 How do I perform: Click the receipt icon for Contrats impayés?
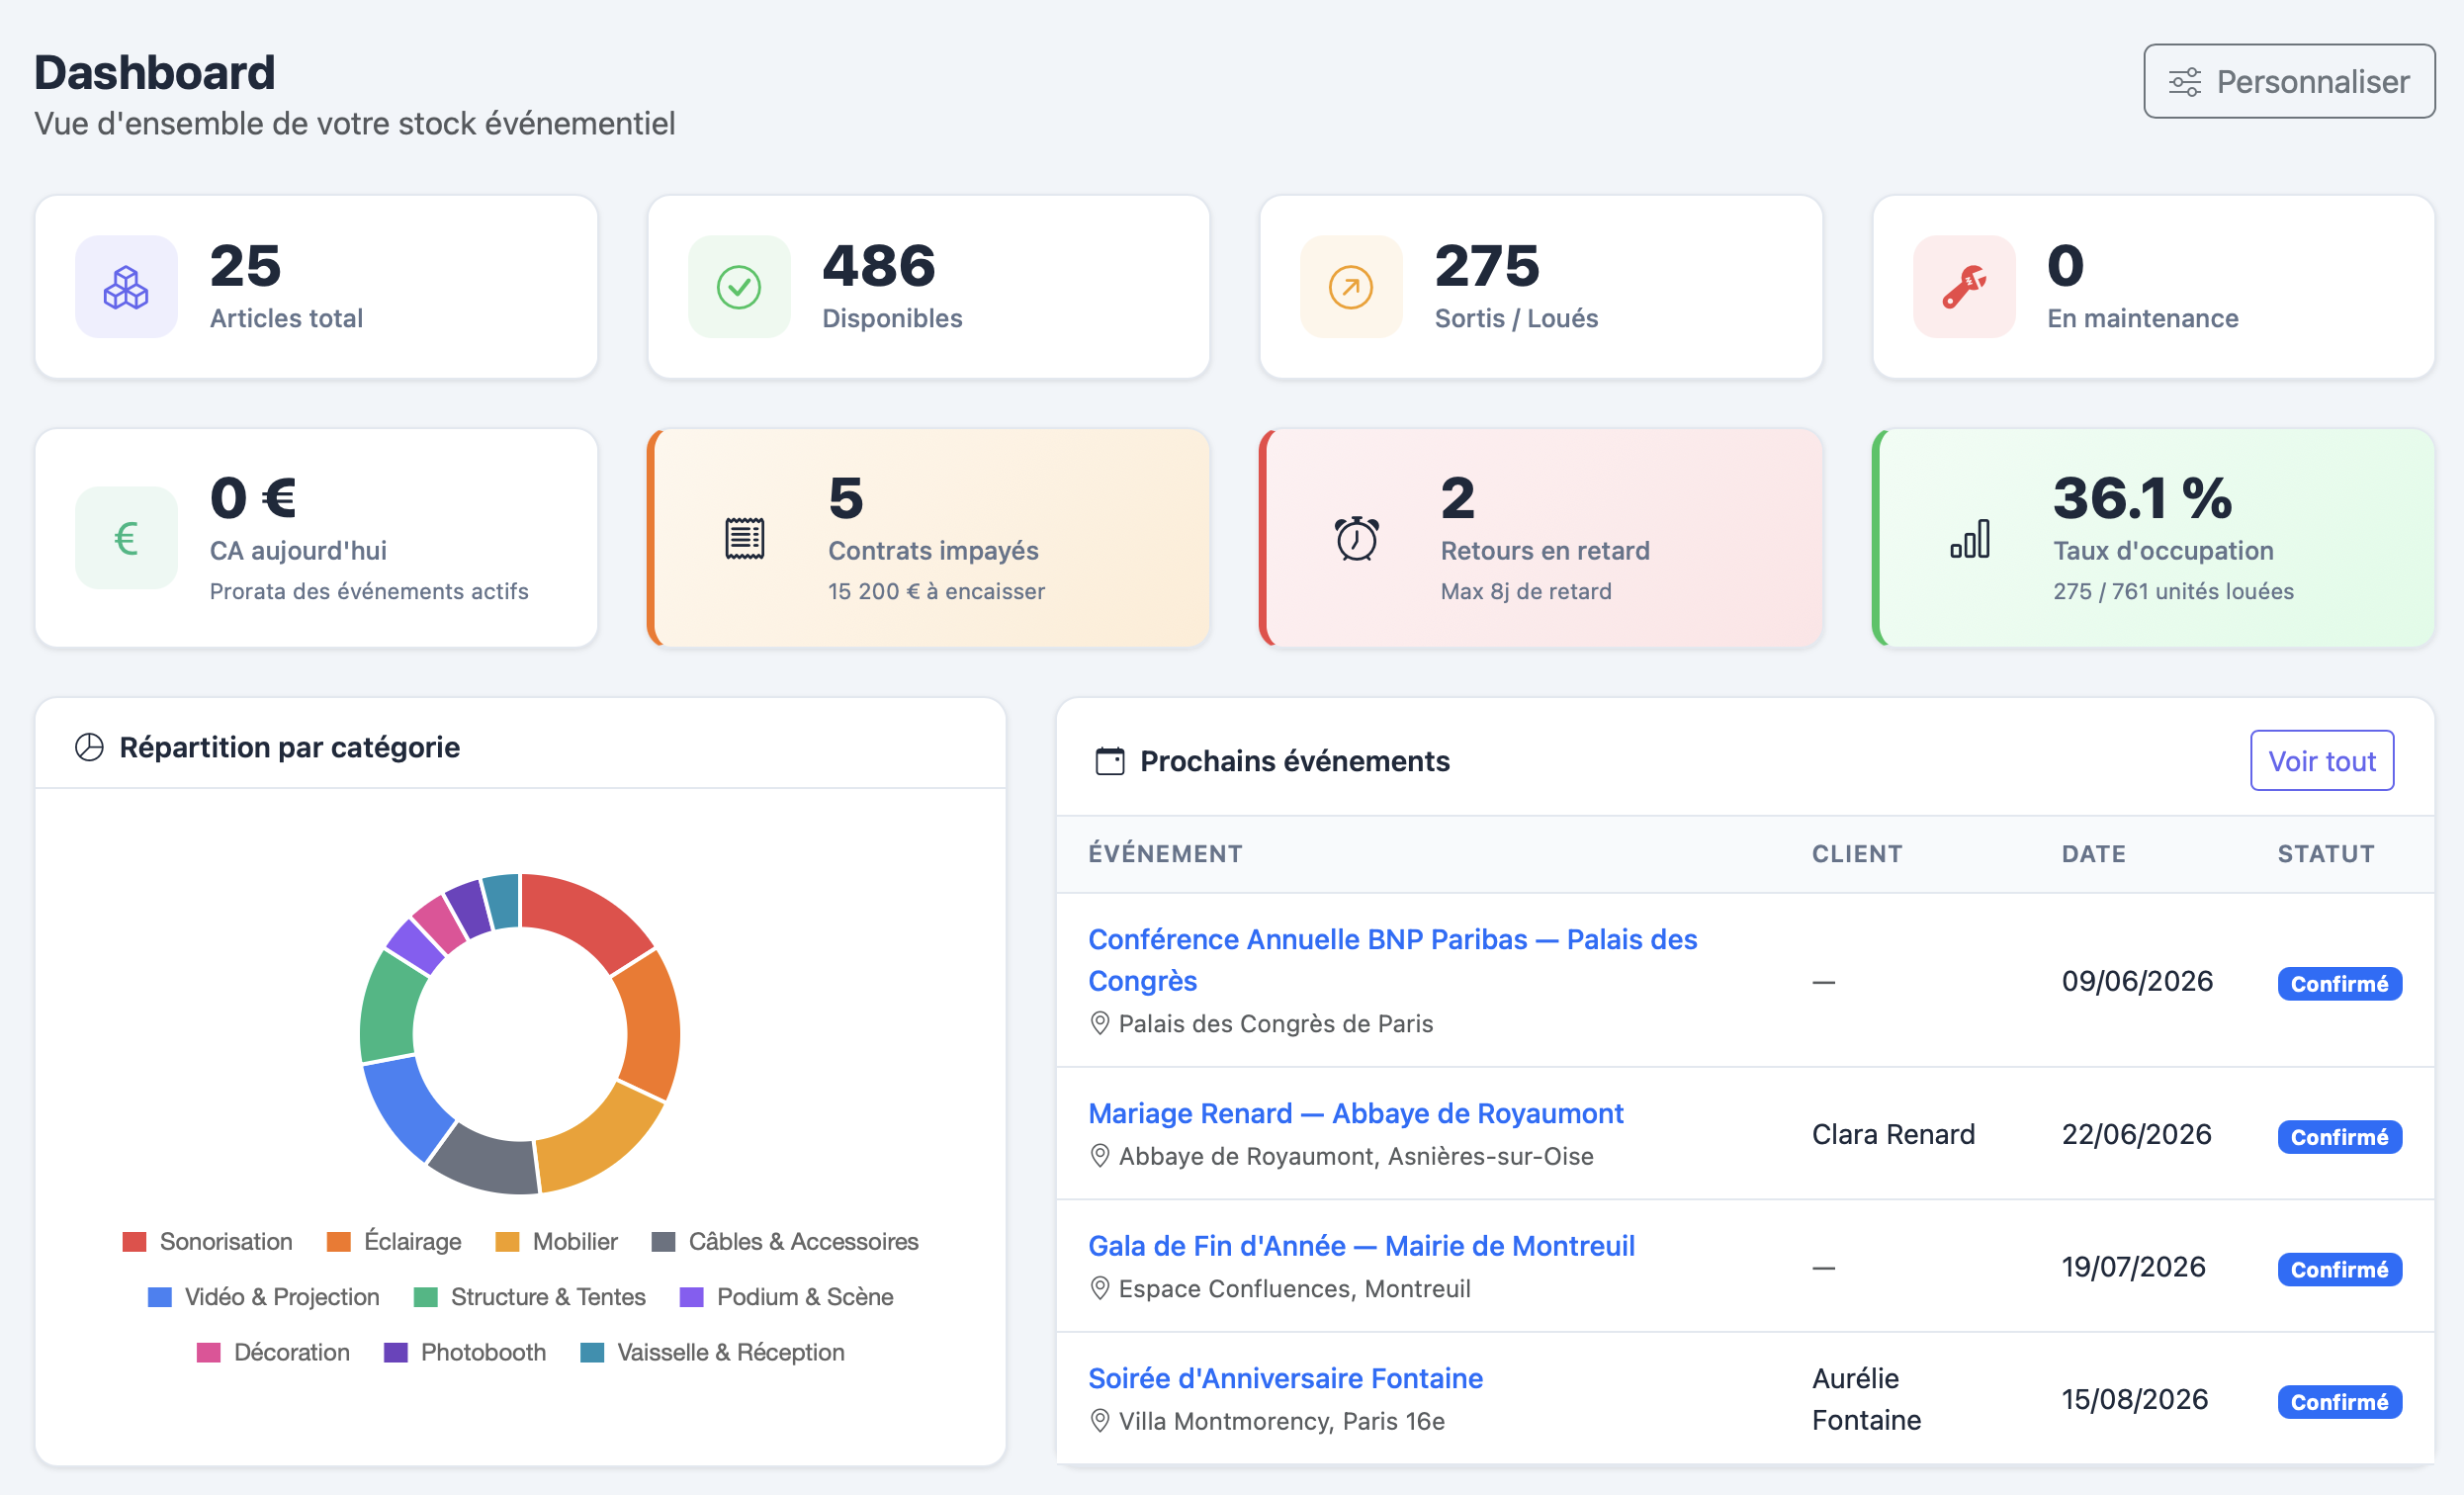(745, 538)
